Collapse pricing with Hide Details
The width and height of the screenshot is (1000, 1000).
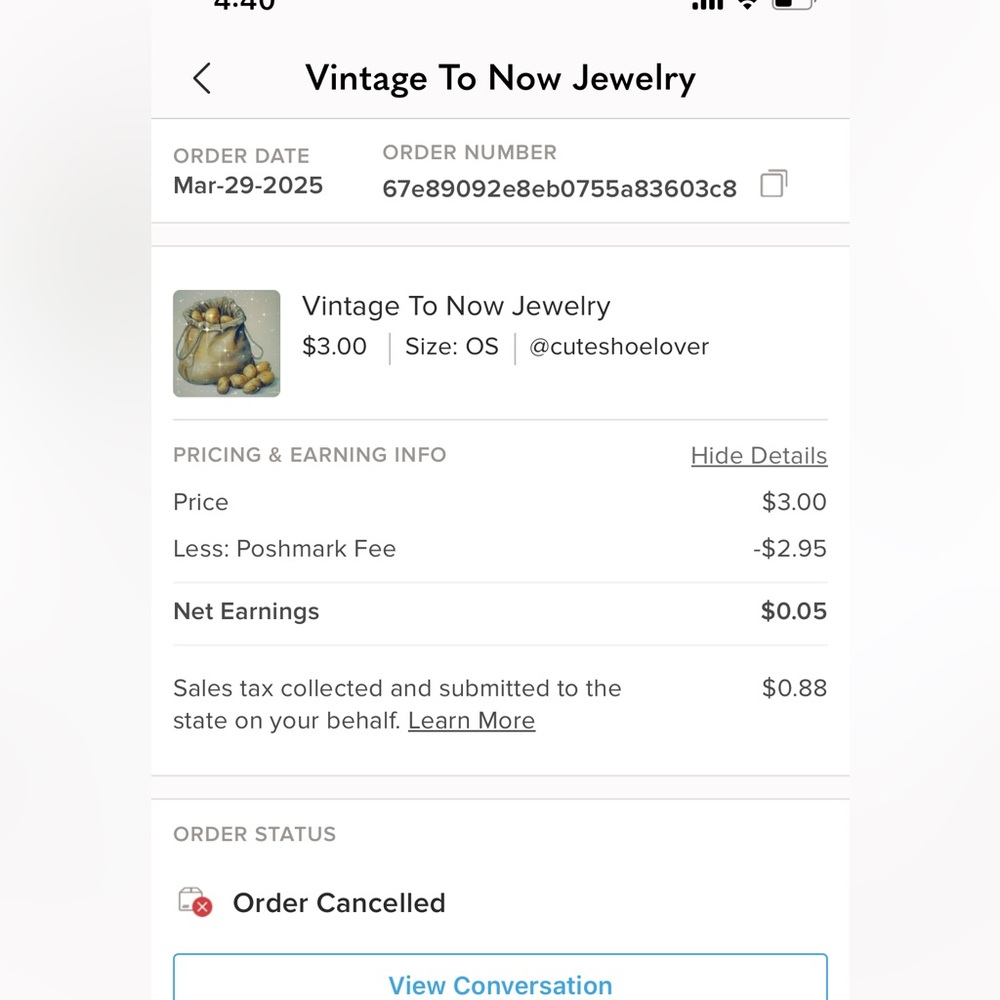758,456
